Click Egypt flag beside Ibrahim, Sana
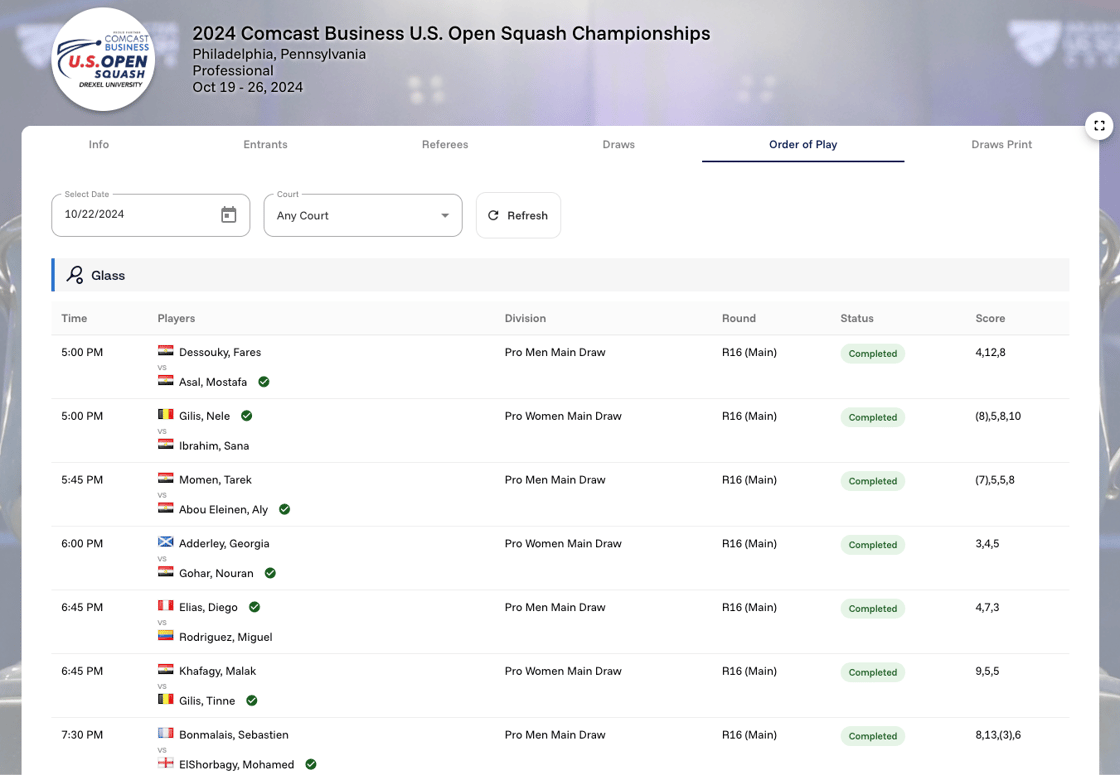1120x775 pixels. [x=166, y=444]
